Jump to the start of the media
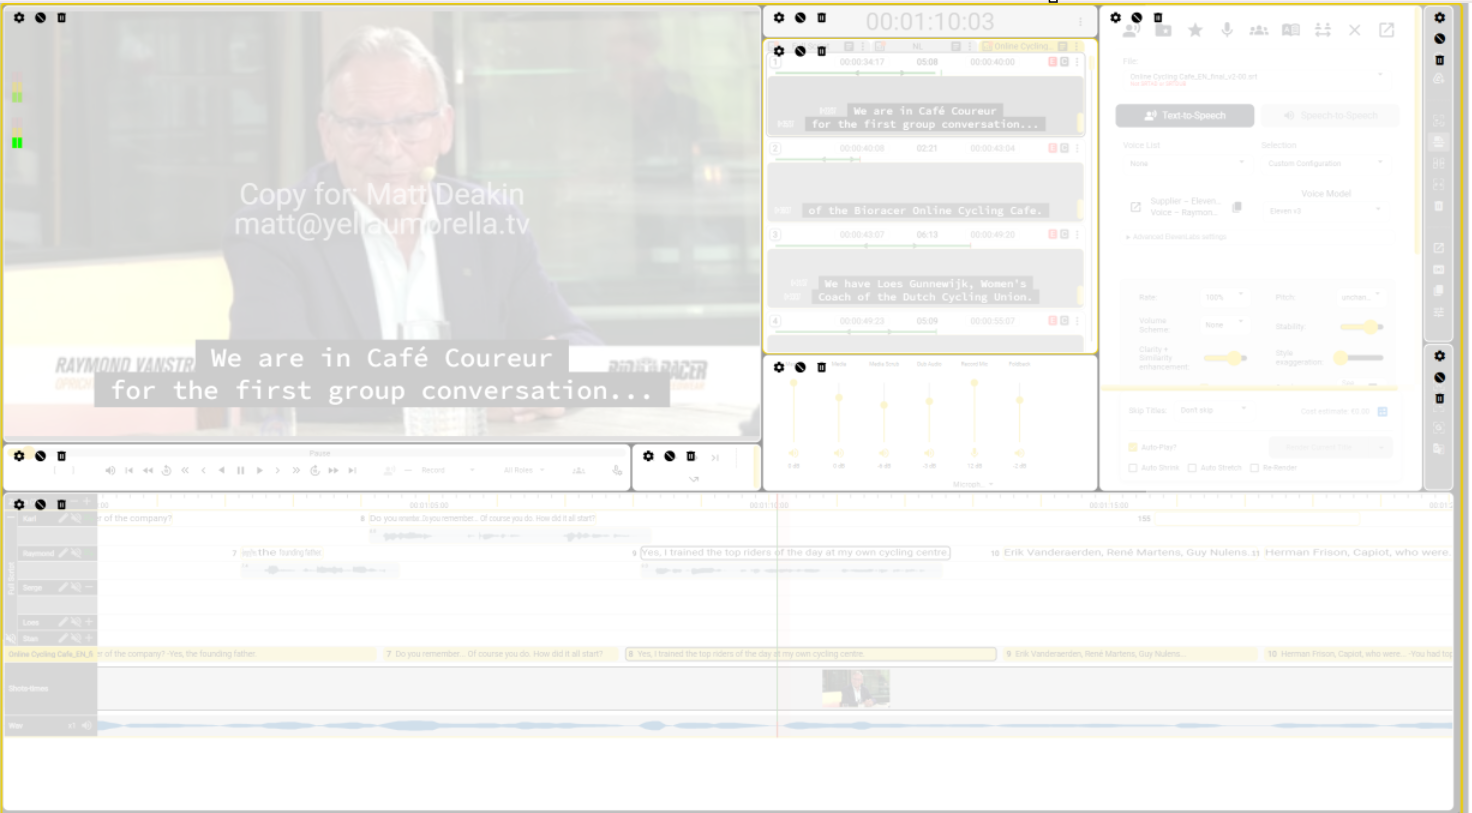This screenshot has width=1472, height=813. [129, 470]
